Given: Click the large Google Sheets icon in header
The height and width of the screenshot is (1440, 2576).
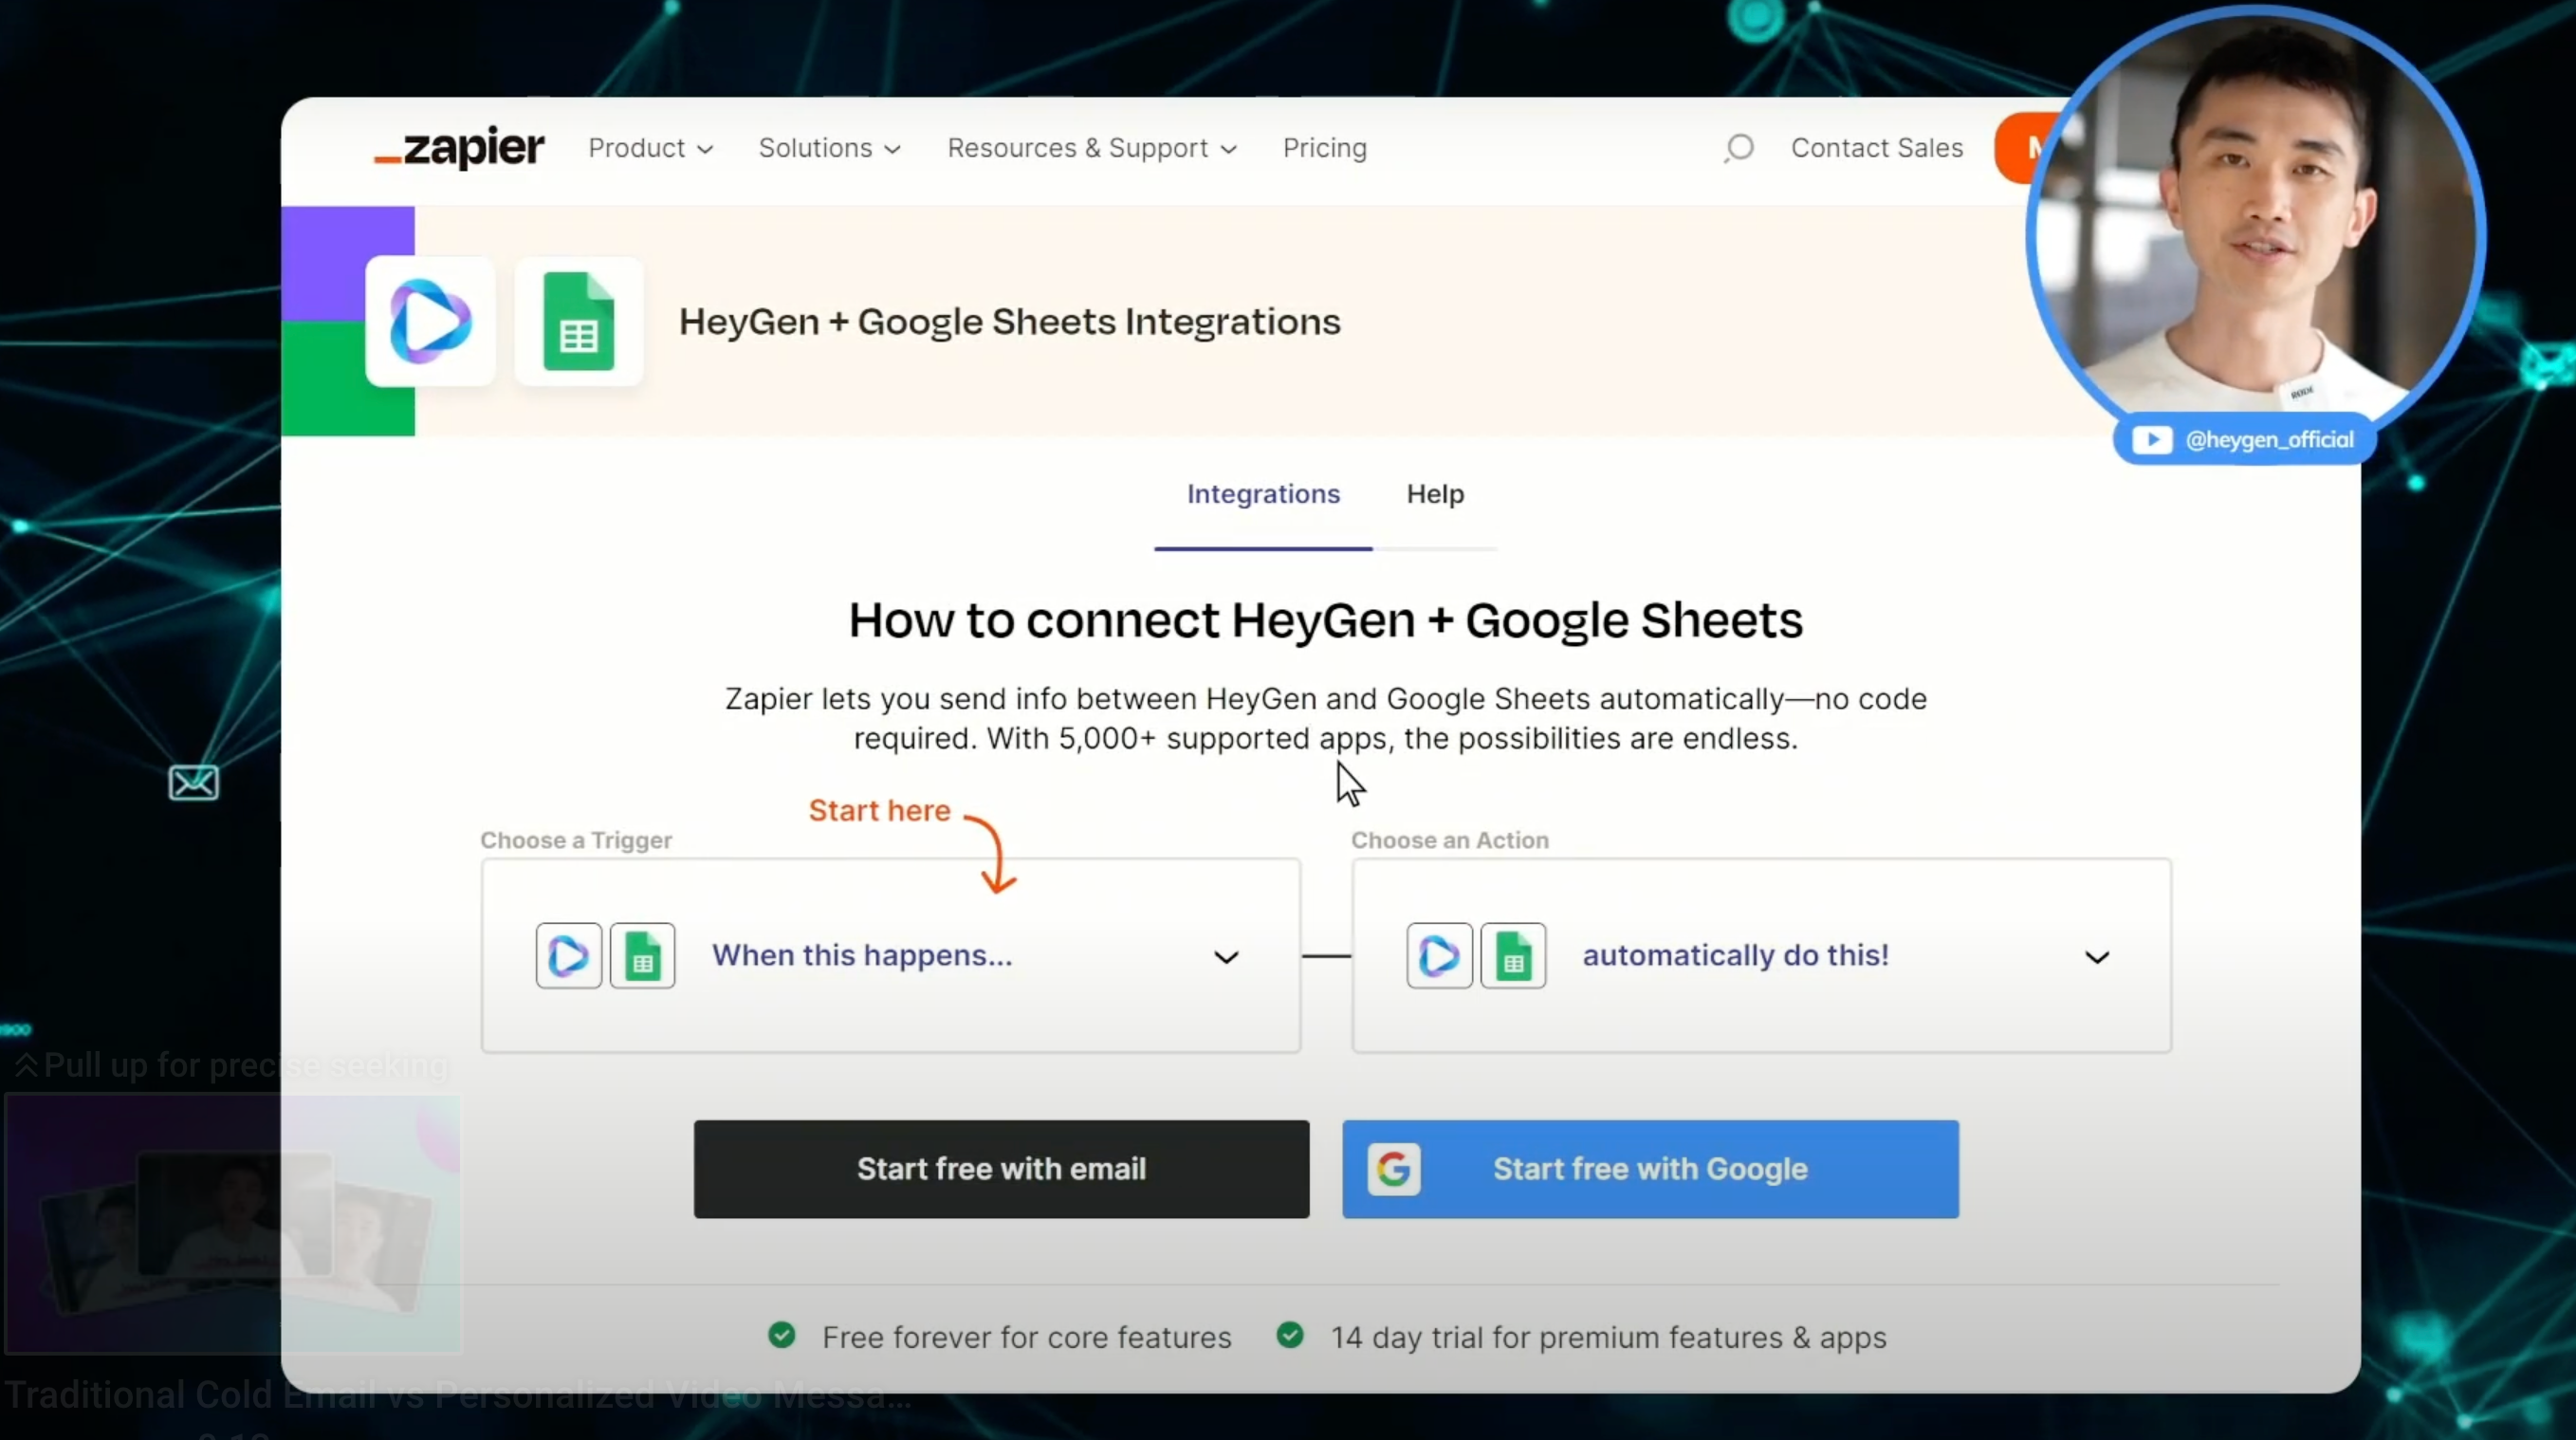Looking at the screenshot, I should click(x=579, y=322).
